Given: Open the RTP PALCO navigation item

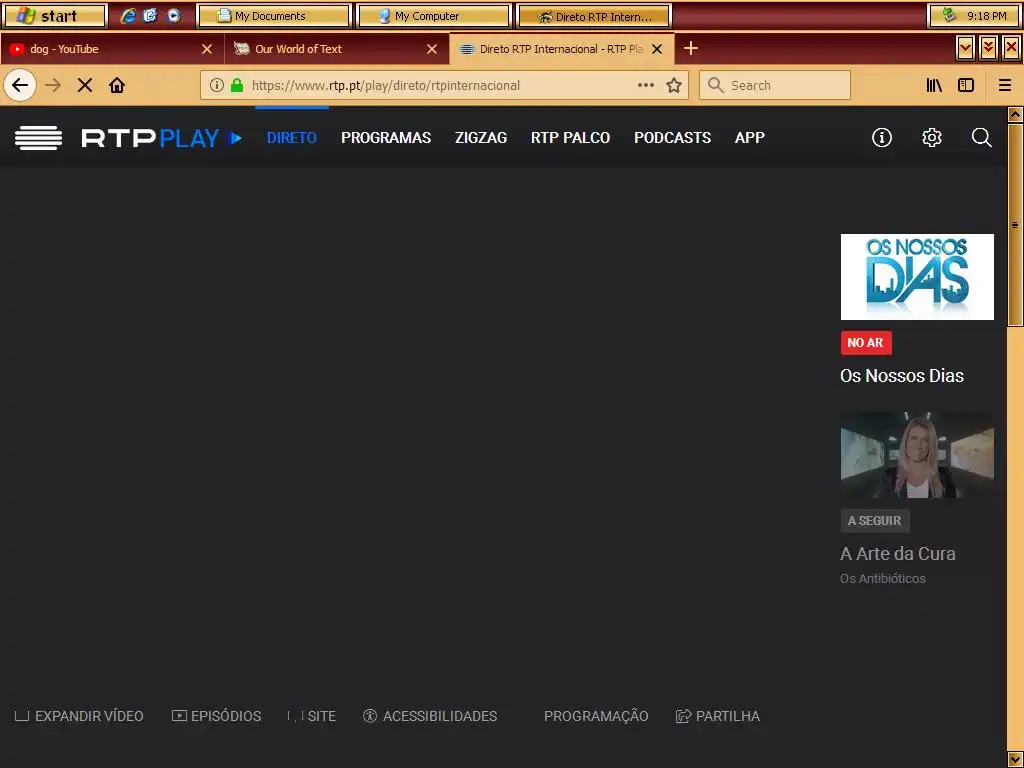Looking at the screenshot, I should coord(570,138).
